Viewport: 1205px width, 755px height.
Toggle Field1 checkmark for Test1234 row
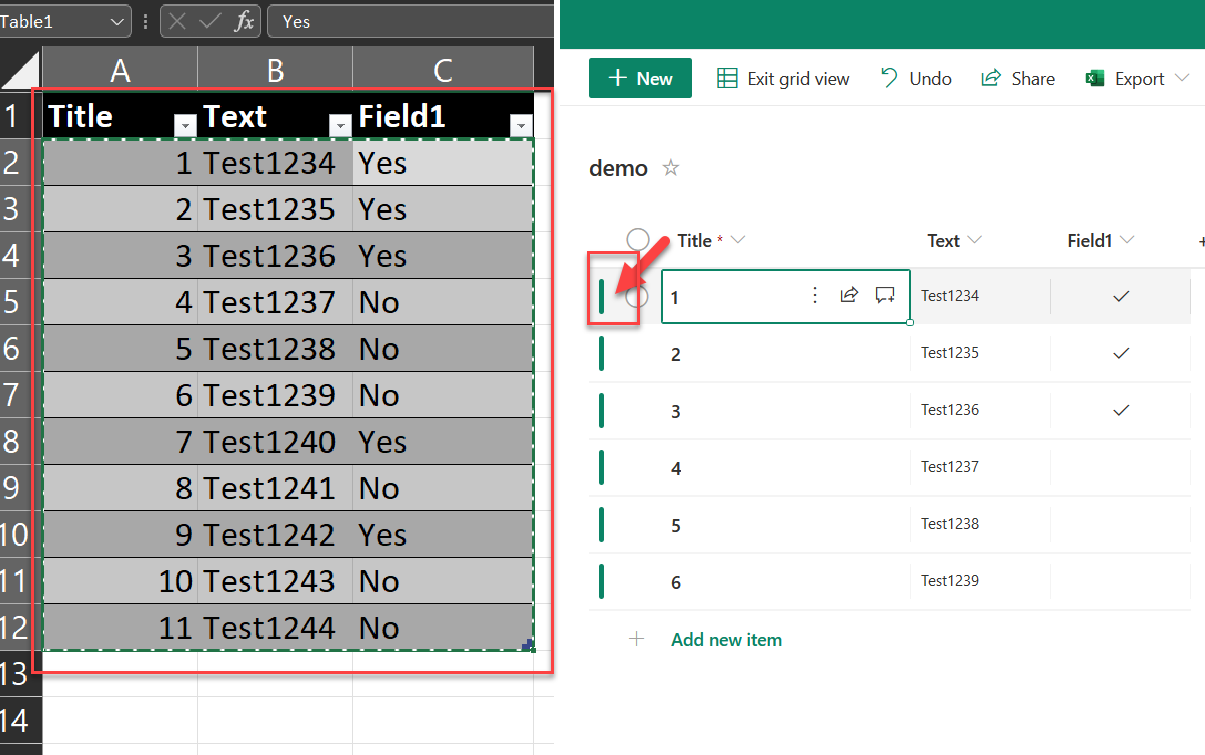tap(1121, 296)
